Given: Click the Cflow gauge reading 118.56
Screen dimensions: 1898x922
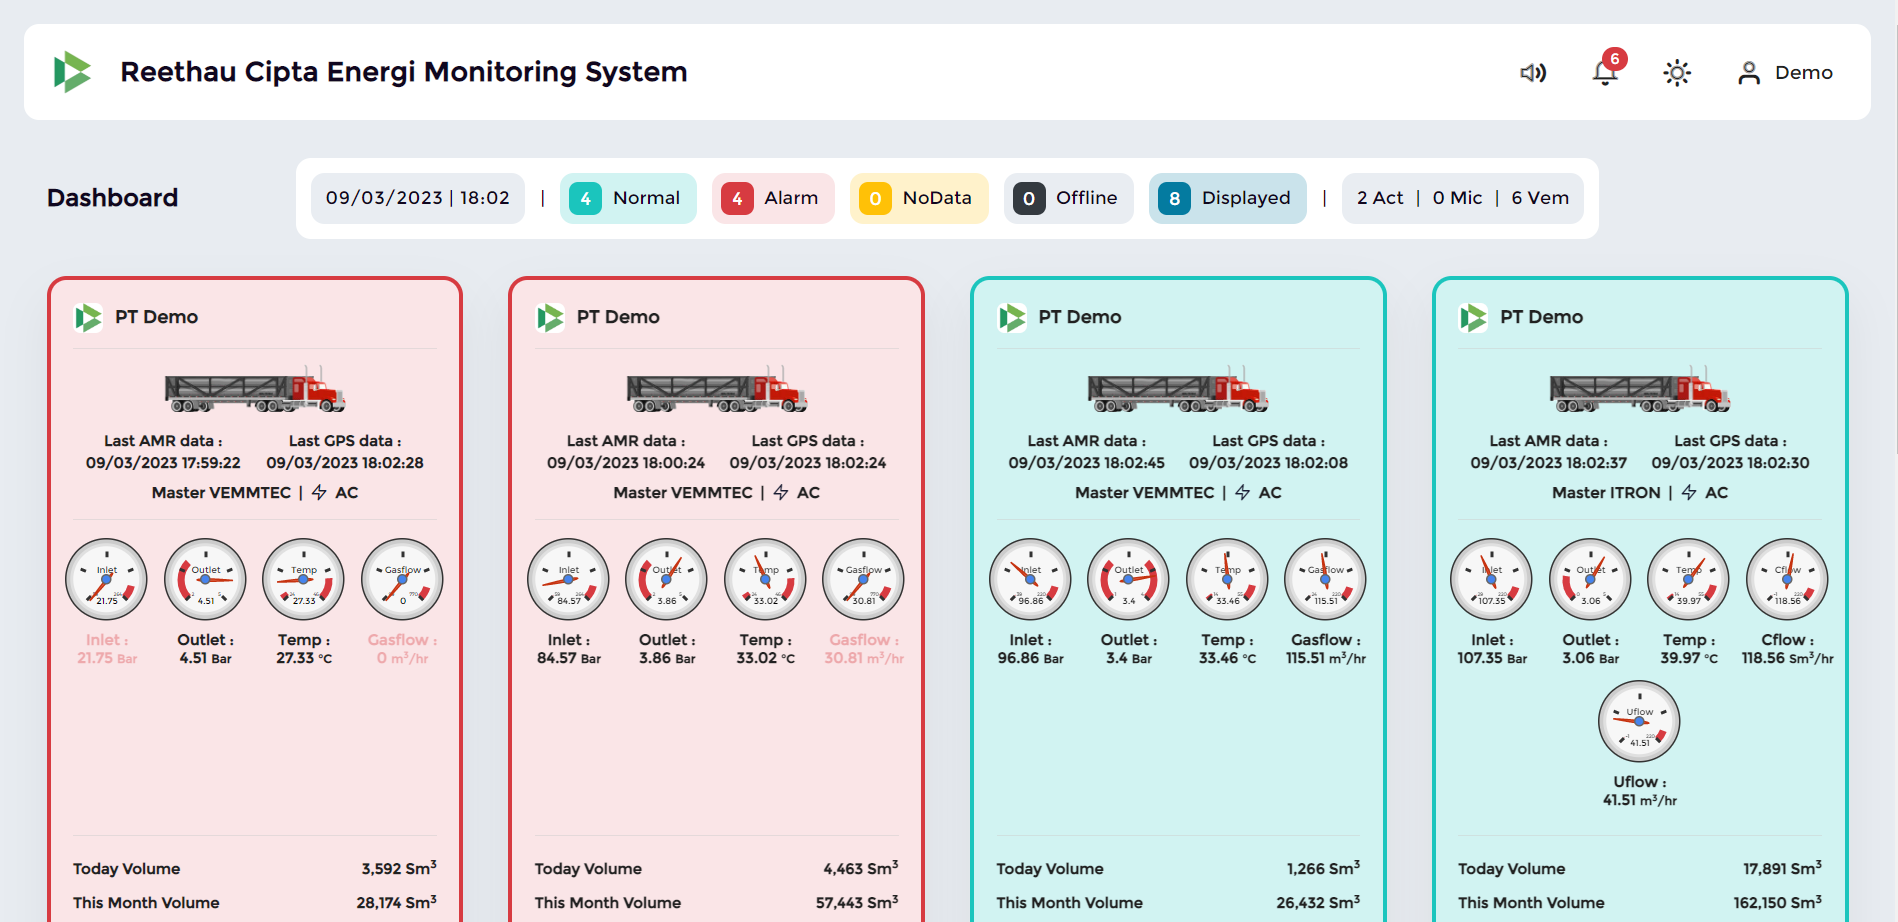Looking at the screenshot, I should tap(1787, 579).
